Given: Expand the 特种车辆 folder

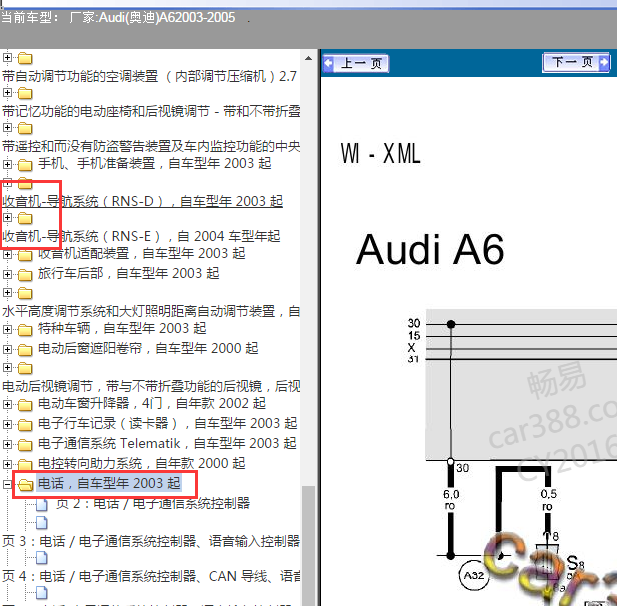Looking at the screenshot, I should [7, 329].
